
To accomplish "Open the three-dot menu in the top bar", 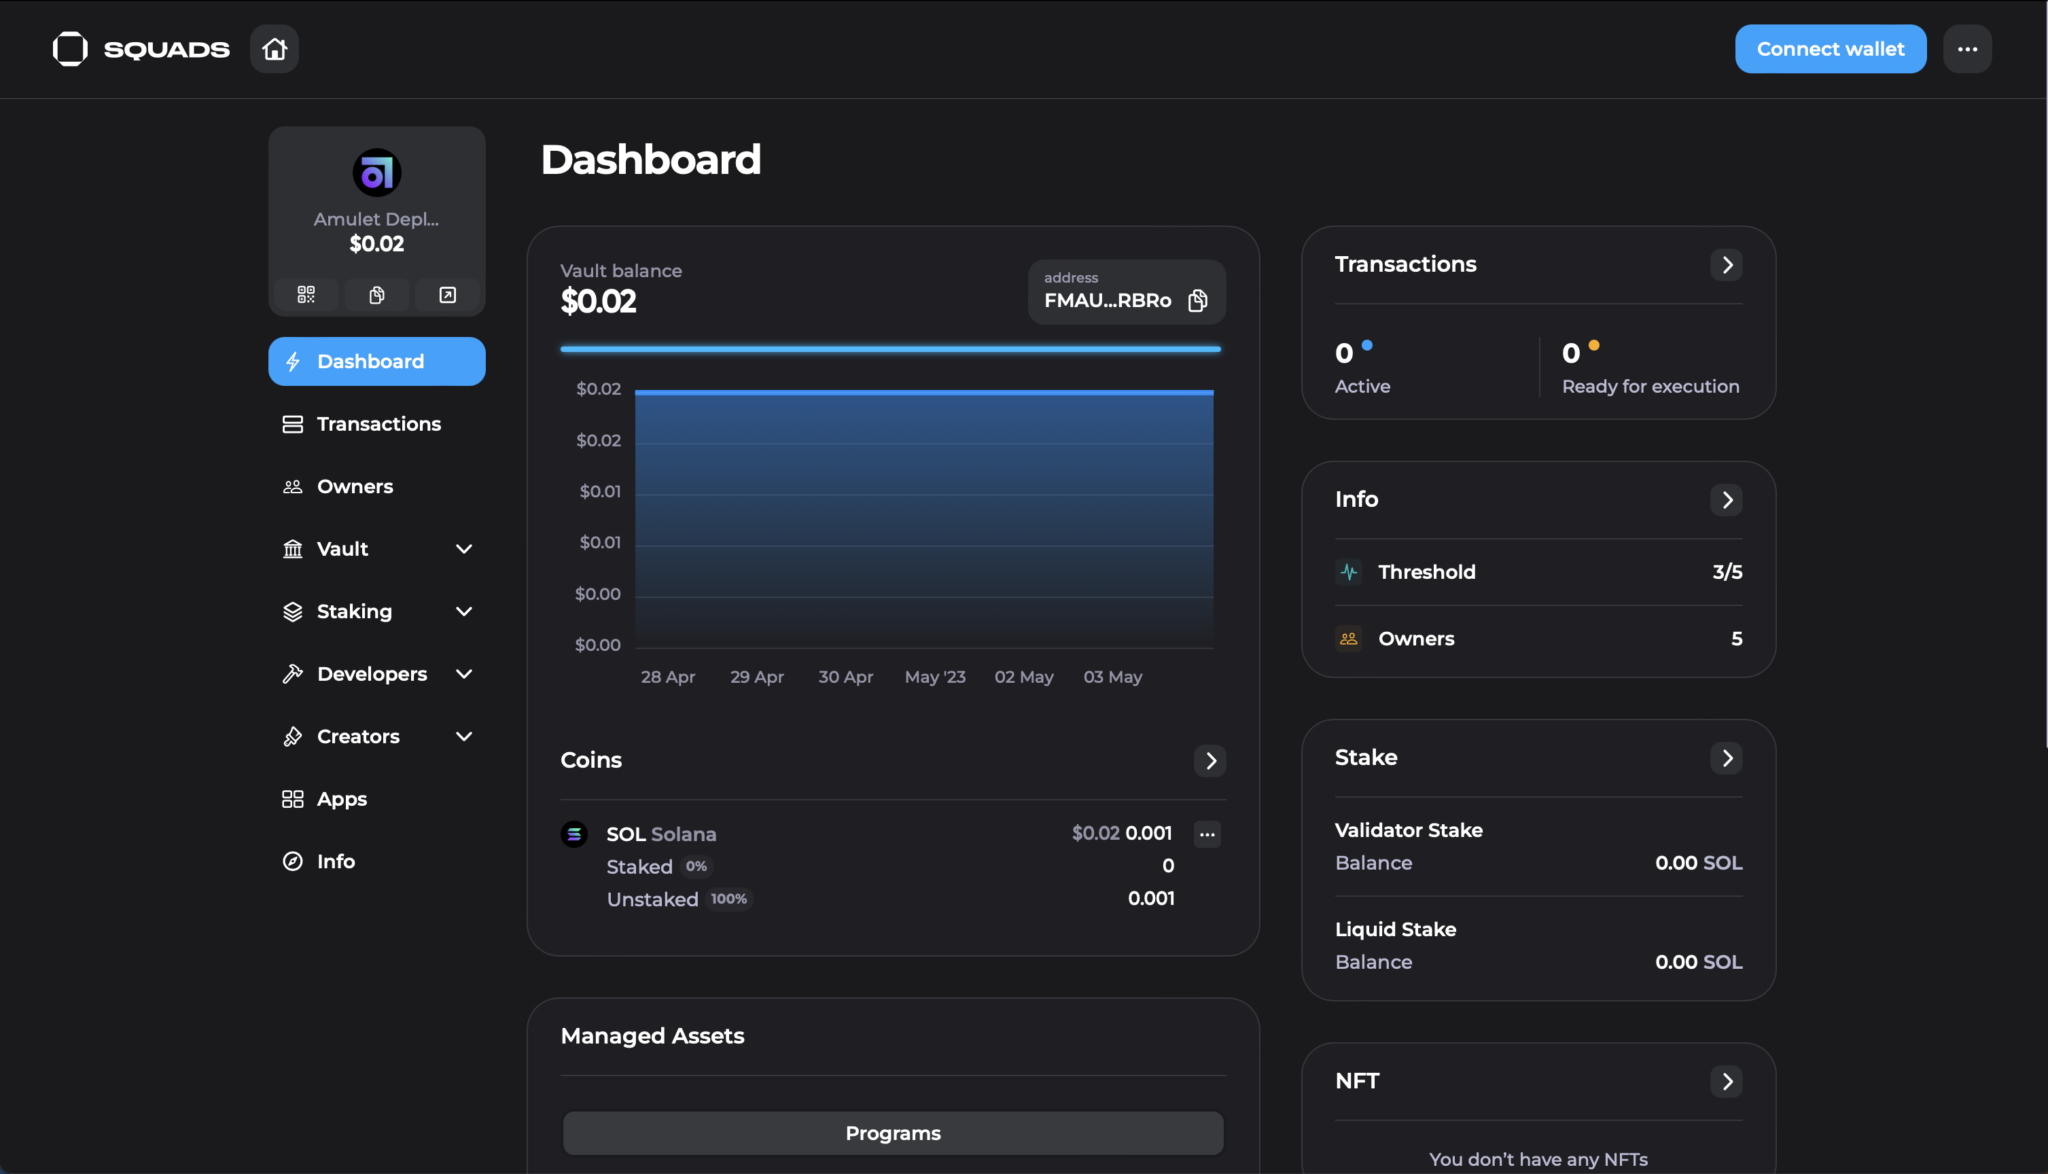I will pyautogui.click(x=1967, y=48).
